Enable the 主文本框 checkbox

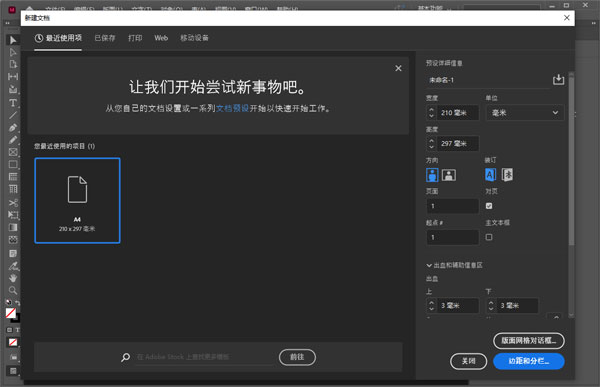pyautogui.click(x=489, y=237)
